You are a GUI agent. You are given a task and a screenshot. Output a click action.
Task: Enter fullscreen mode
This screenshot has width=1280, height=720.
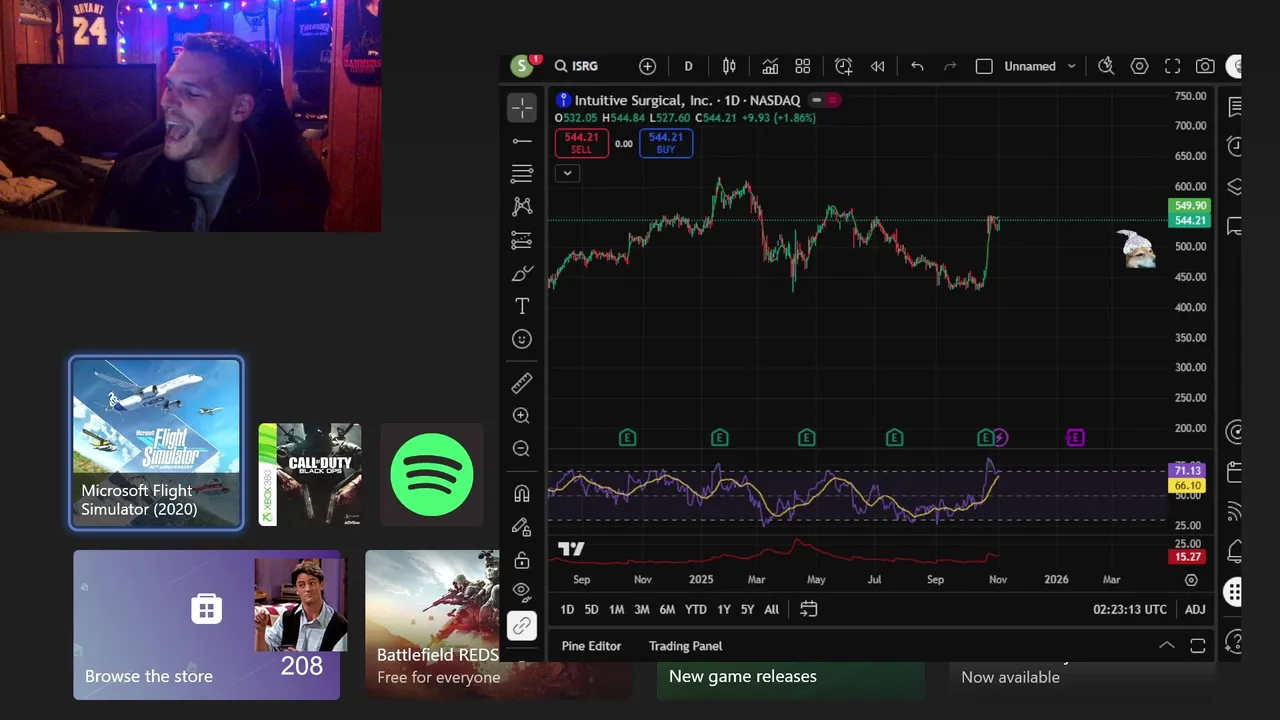point(1172,66)
